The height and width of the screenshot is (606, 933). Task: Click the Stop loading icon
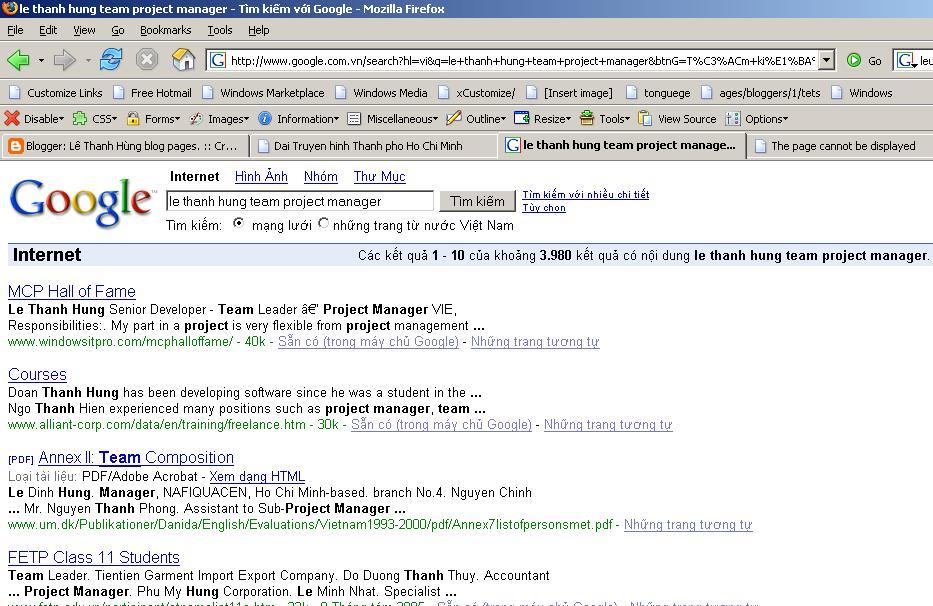pos(146,60)
